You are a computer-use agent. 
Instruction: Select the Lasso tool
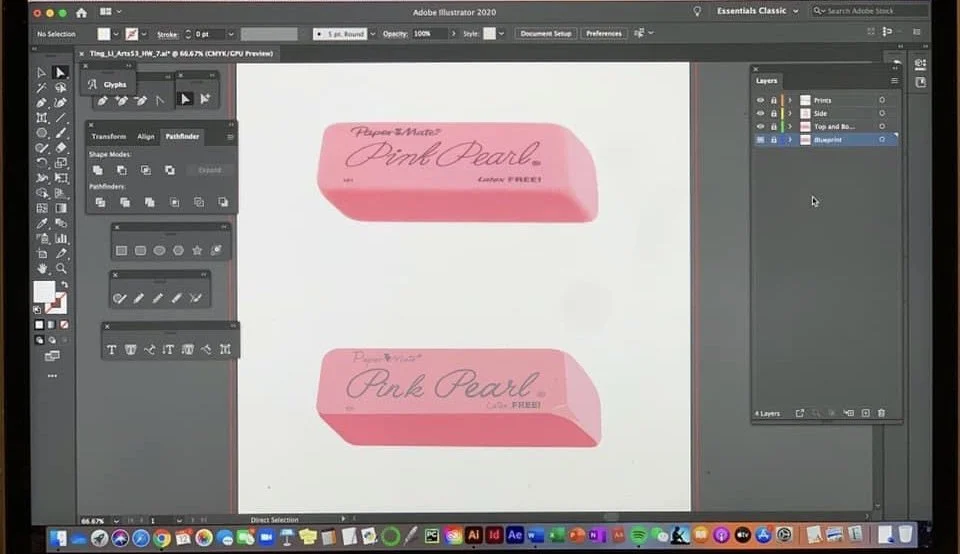click(x=61, y=88)
